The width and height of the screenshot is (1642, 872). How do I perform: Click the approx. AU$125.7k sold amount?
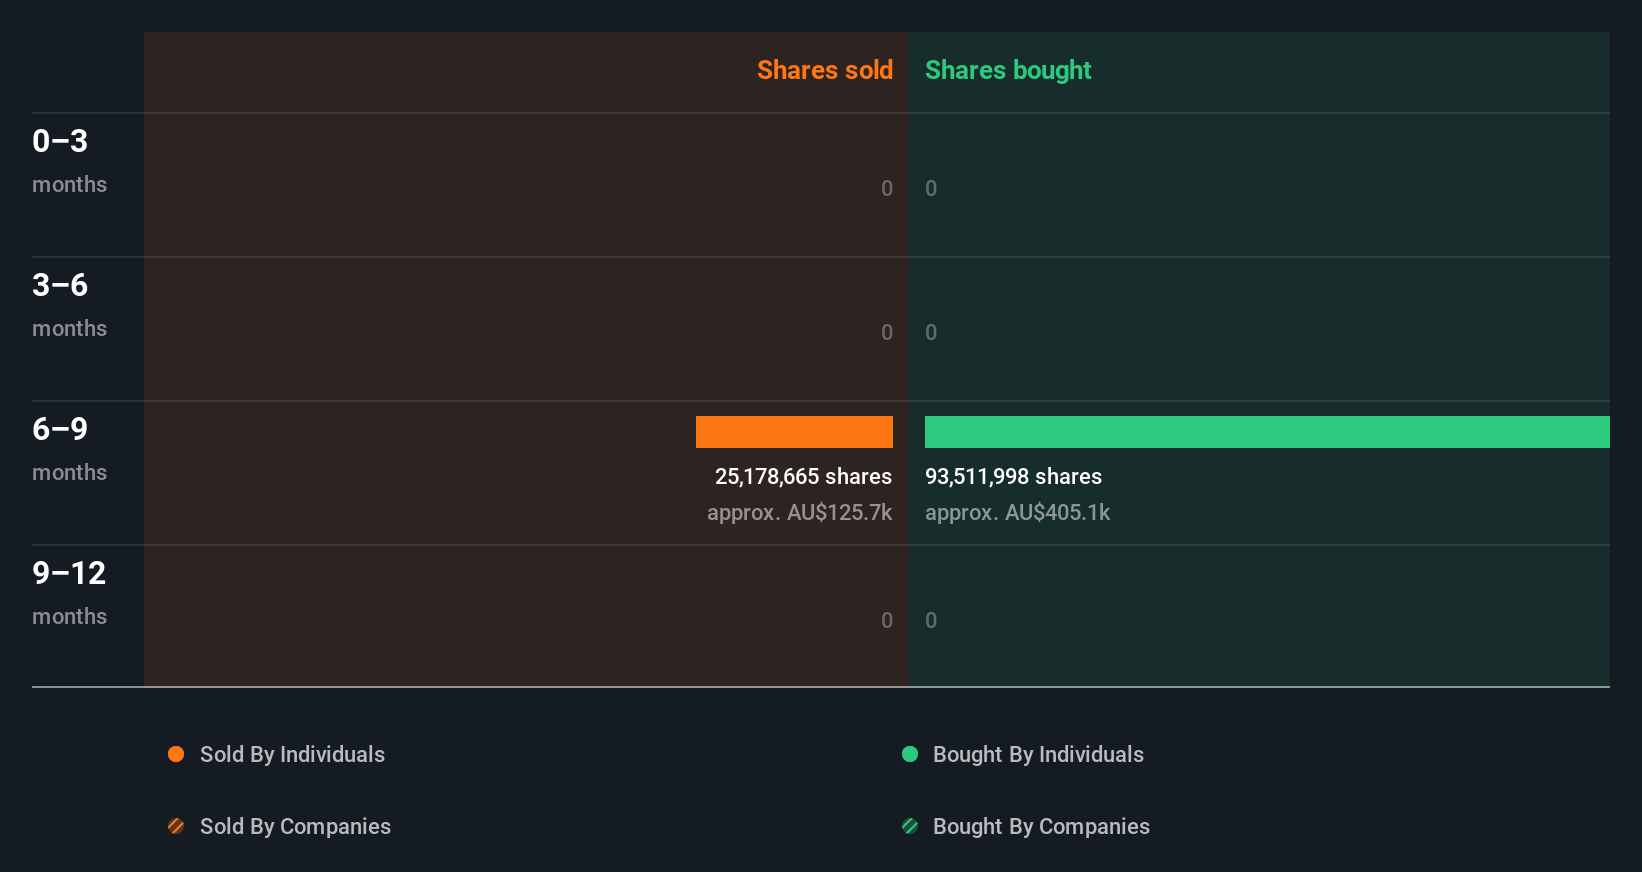(x=799, y=512)
